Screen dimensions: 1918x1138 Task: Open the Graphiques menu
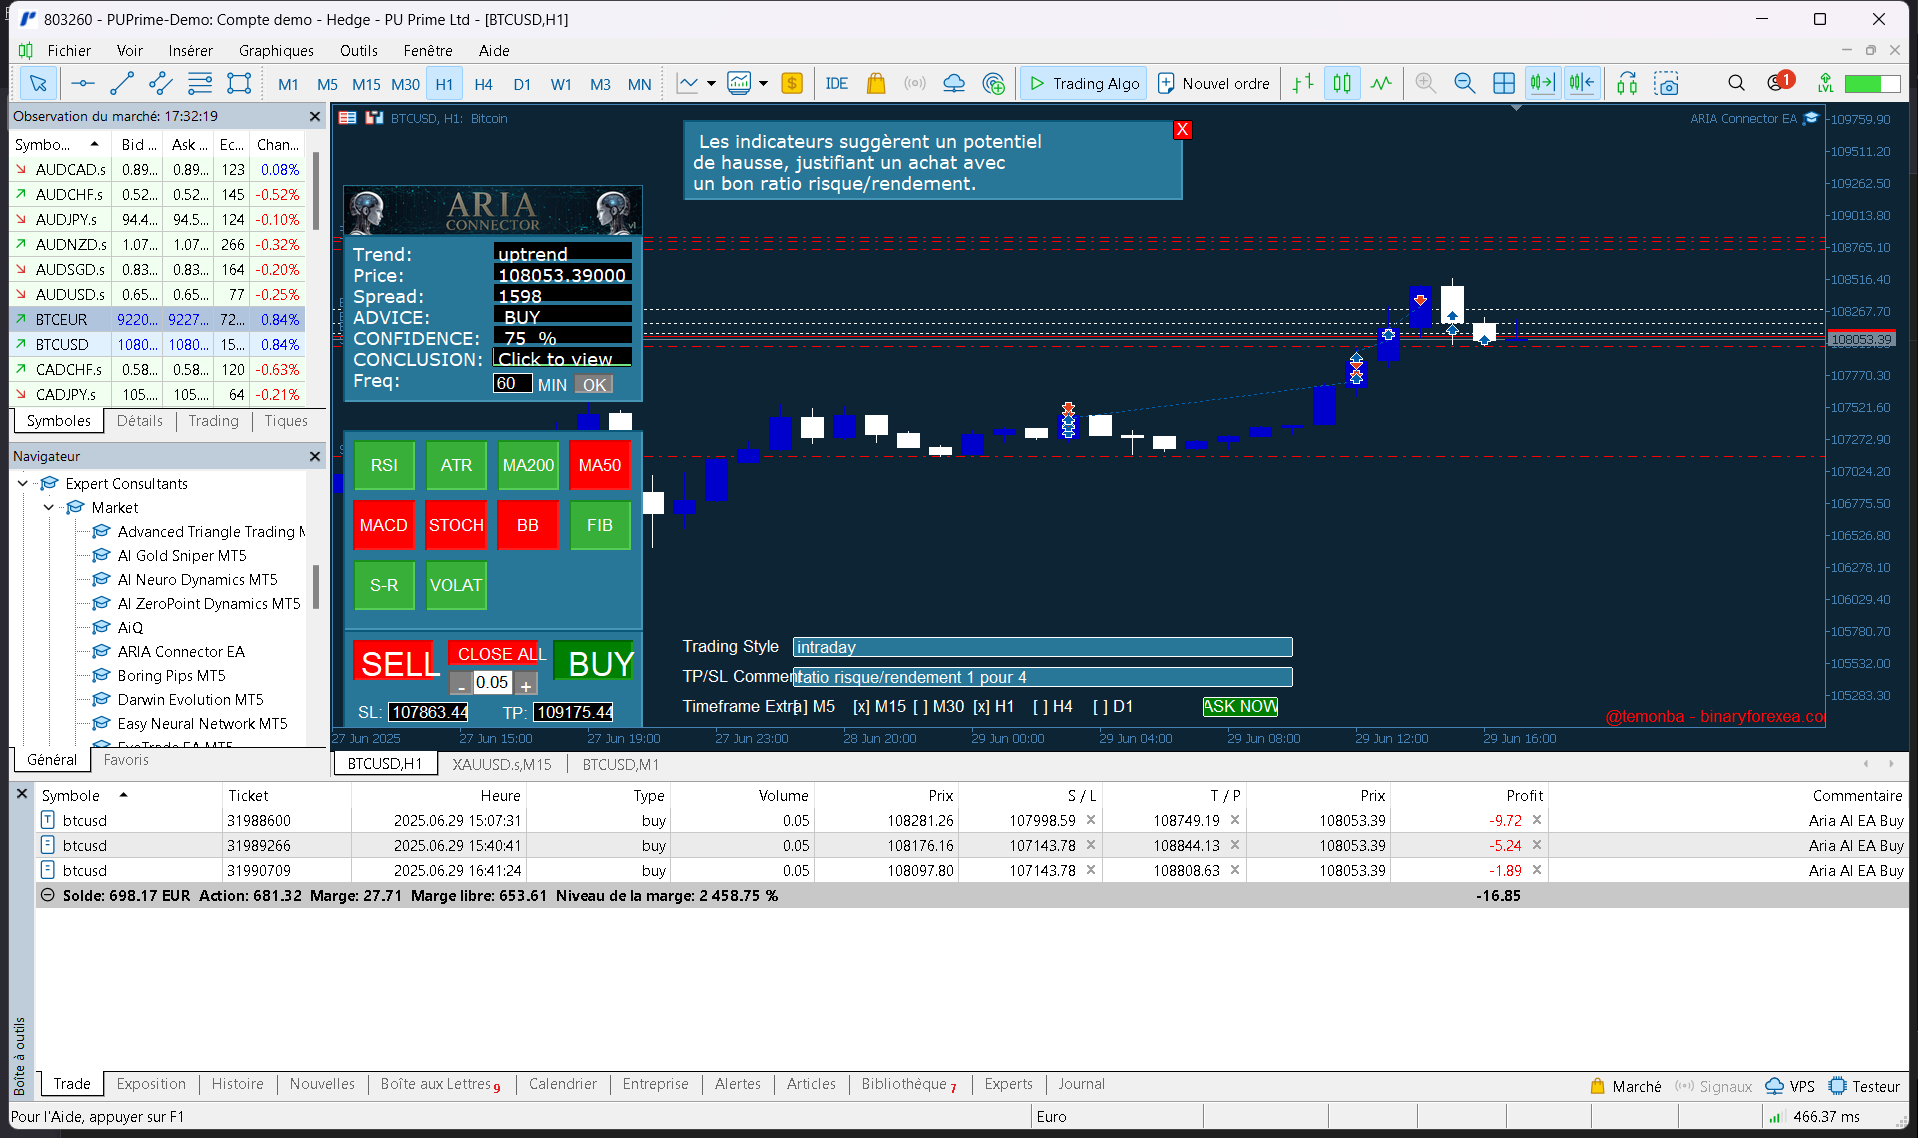pos(276,50)
